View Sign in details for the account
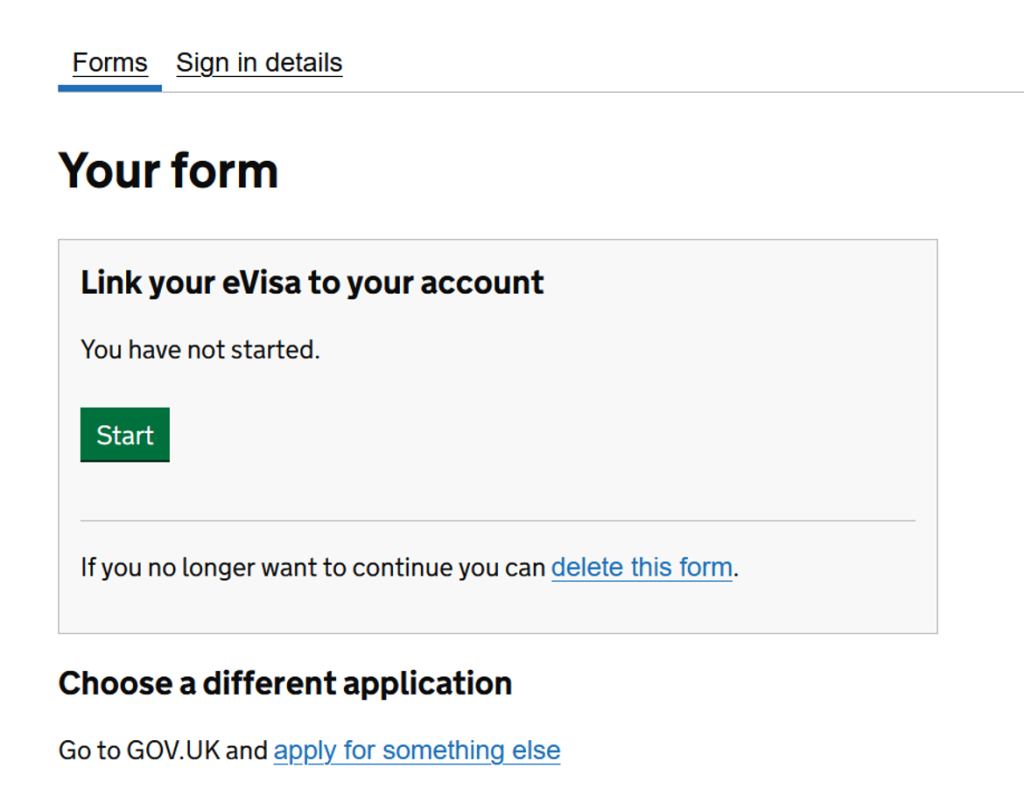 [259, 63]
